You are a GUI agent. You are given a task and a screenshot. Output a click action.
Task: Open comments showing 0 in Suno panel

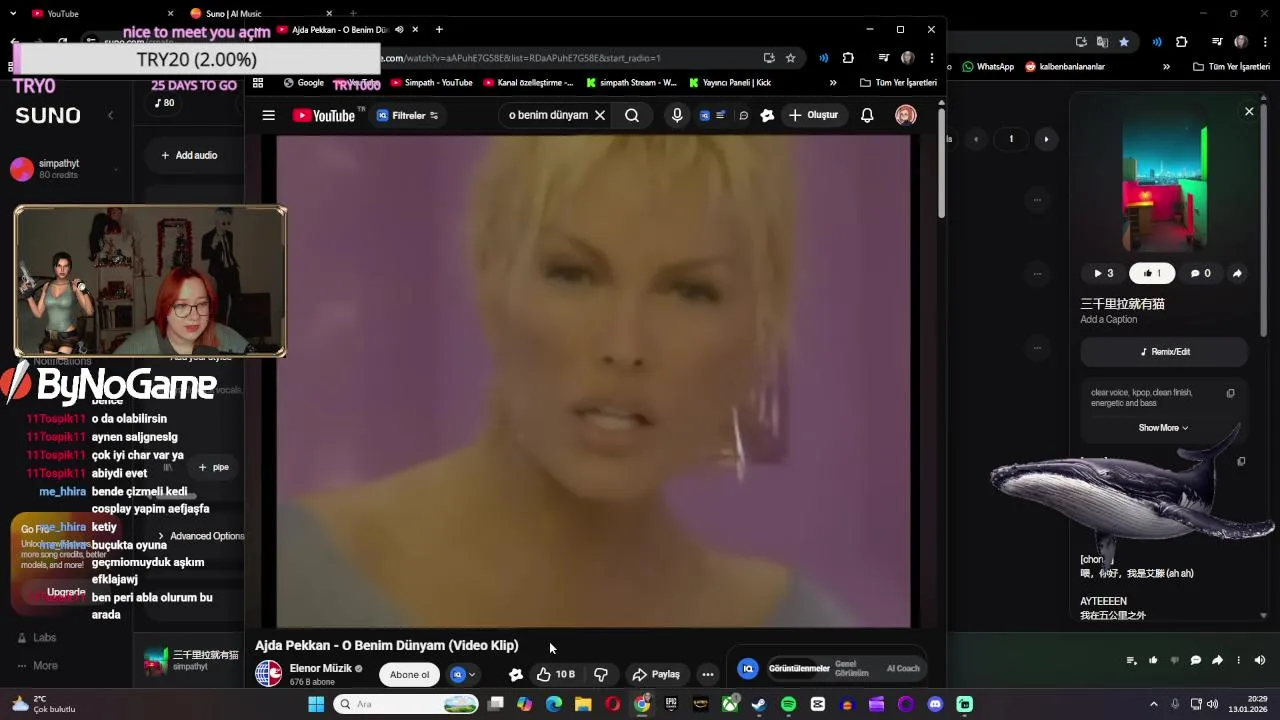click(1200, 273)
